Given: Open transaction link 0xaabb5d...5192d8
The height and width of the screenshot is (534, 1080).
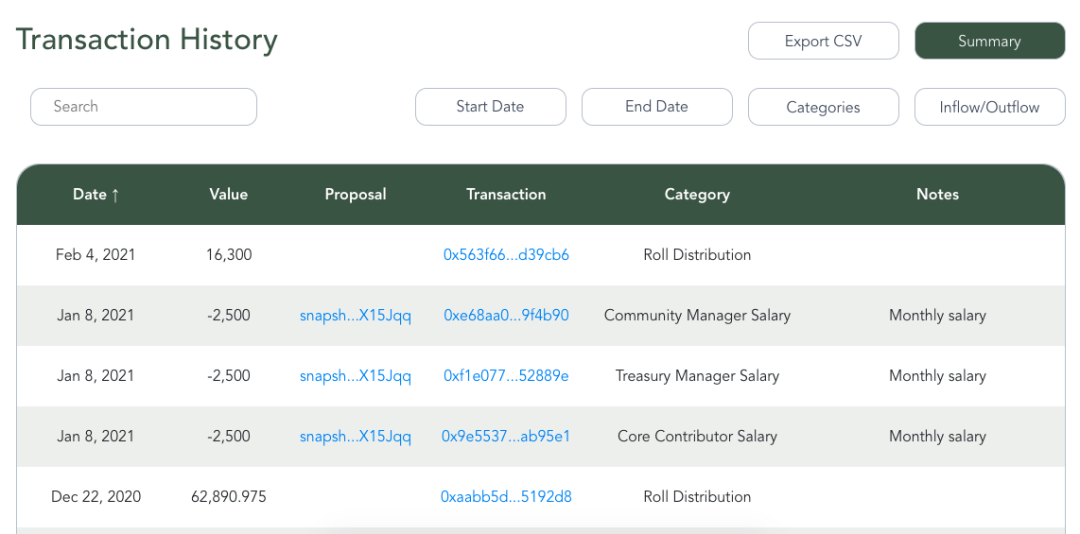Looking at the screenshot, I should [506, 497].
